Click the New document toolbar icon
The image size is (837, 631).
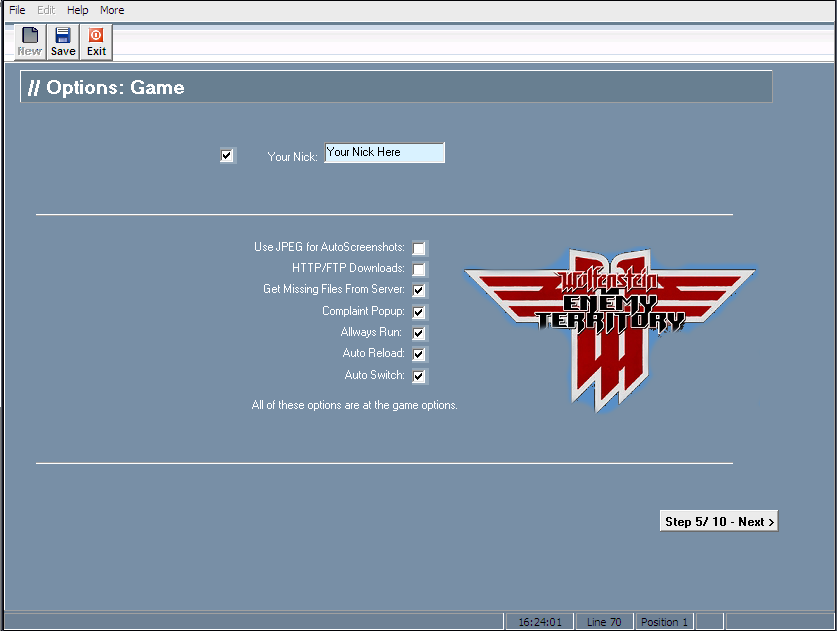[x=30, y=42]
